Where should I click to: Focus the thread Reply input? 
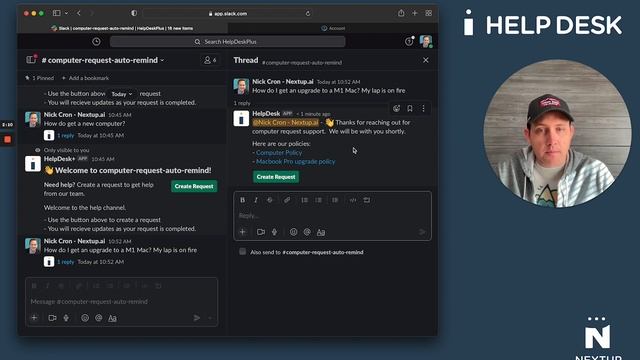click(332, 216)
